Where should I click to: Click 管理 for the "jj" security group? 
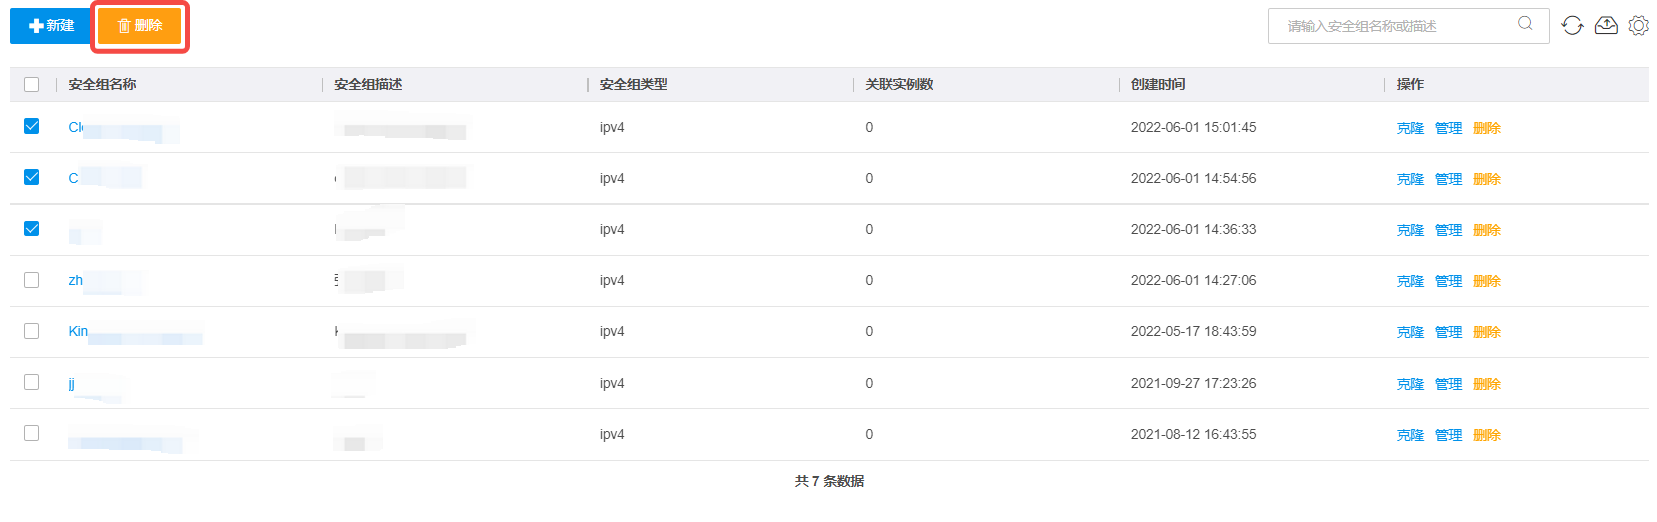(1448, 384)
